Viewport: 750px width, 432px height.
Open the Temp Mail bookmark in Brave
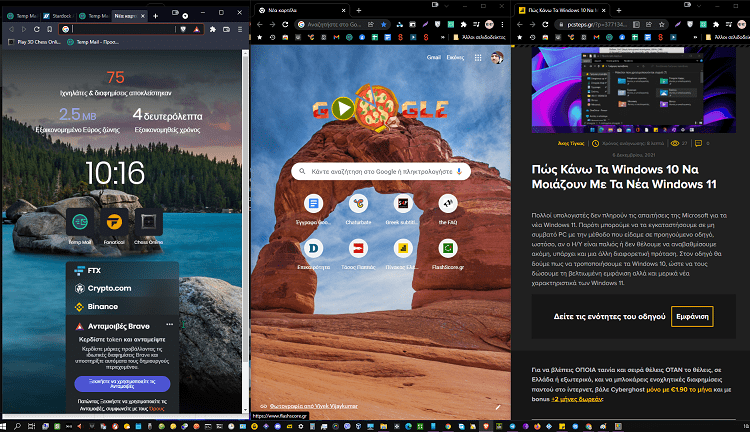pyautogui.click(x=93, y=42)
